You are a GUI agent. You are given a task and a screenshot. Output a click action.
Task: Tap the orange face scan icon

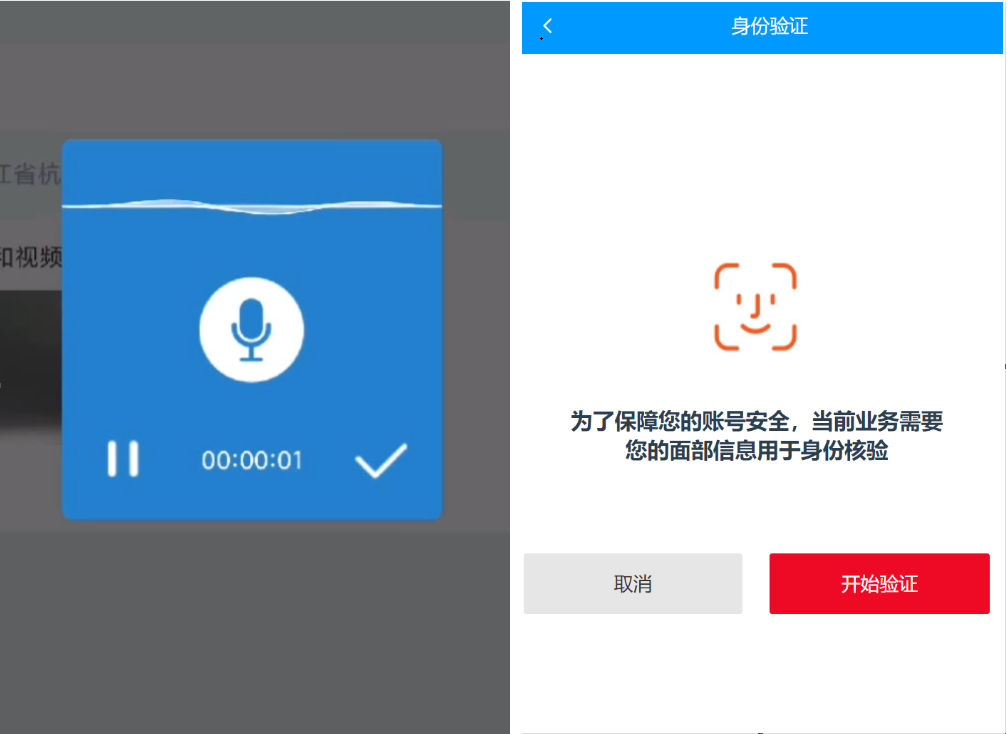[755, 307]
